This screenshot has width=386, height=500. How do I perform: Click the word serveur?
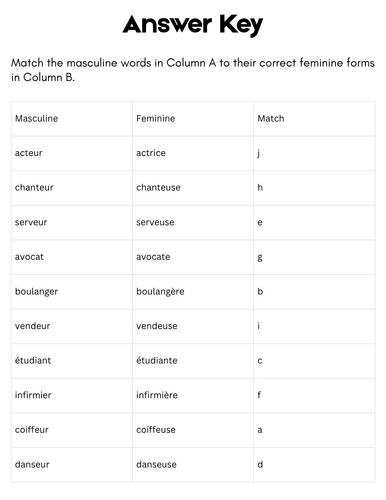[x=31, y=222]
